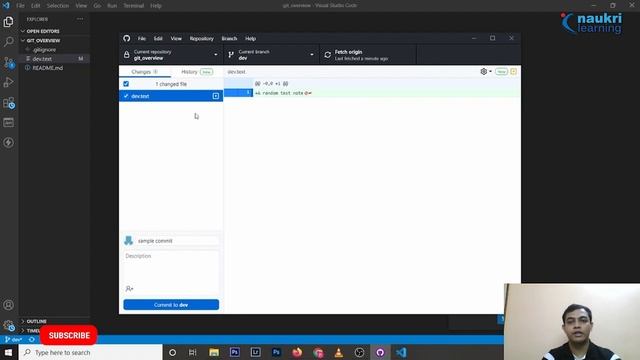Click synchronize changes icon in status bar
This screenshot has width=640, height=360.
tap(31, 339)
